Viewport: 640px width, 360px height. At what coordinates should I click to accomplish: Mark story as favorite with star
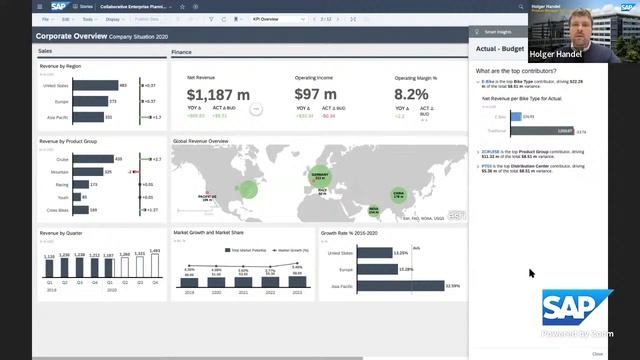[182, 7]
